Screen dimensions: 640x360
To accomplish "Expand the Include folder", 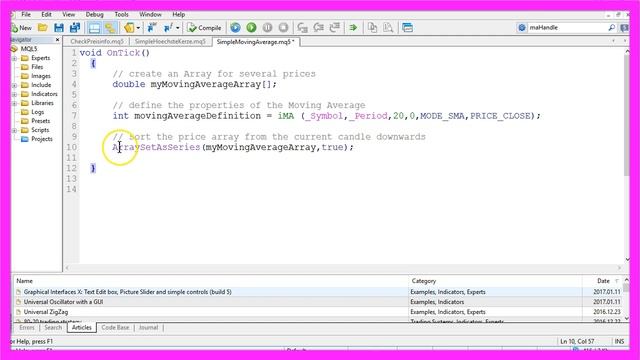I will click(15, 85).
